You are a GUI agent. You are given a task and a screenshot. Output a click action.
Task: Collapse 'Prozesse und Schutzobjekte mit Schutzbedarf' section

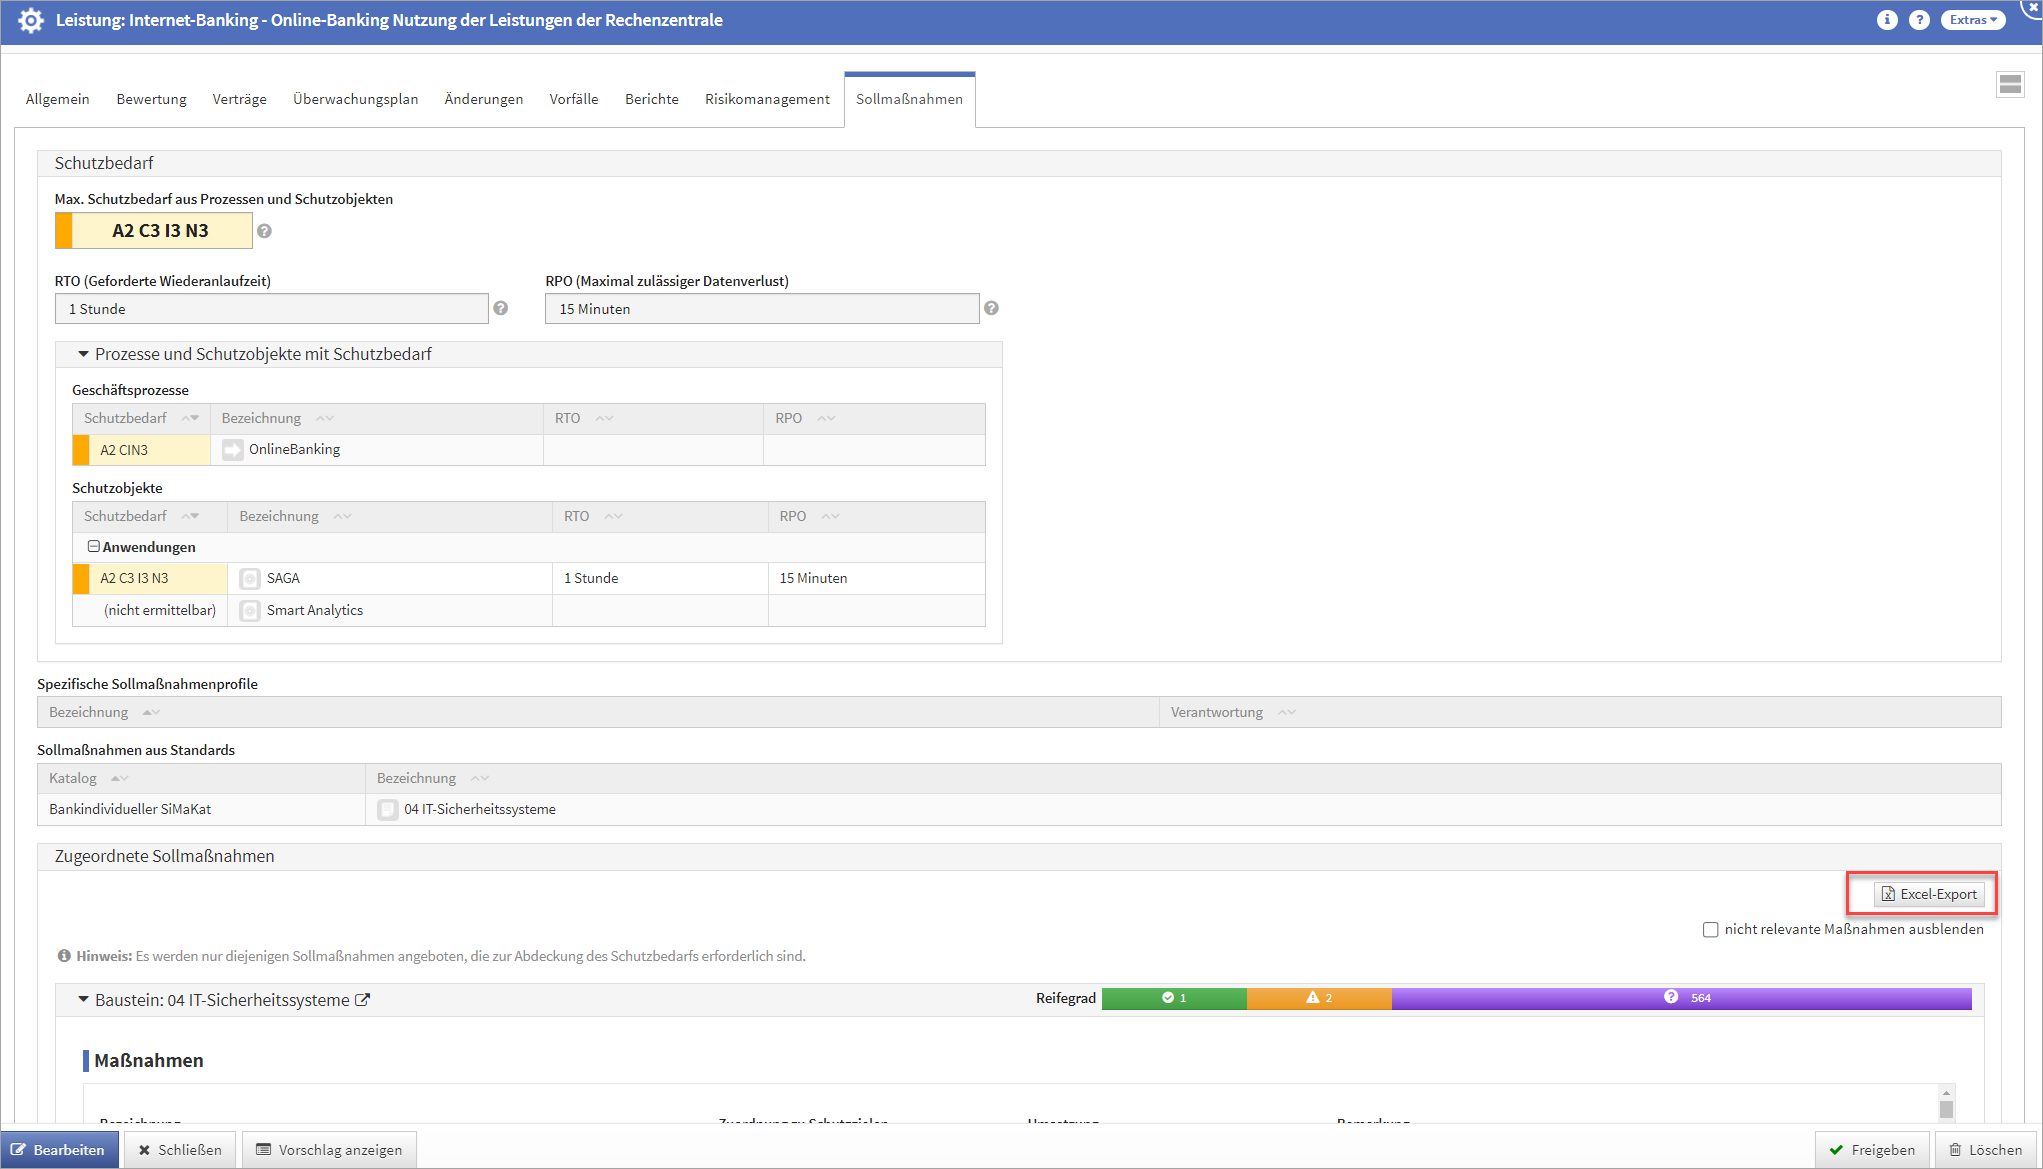83,354
